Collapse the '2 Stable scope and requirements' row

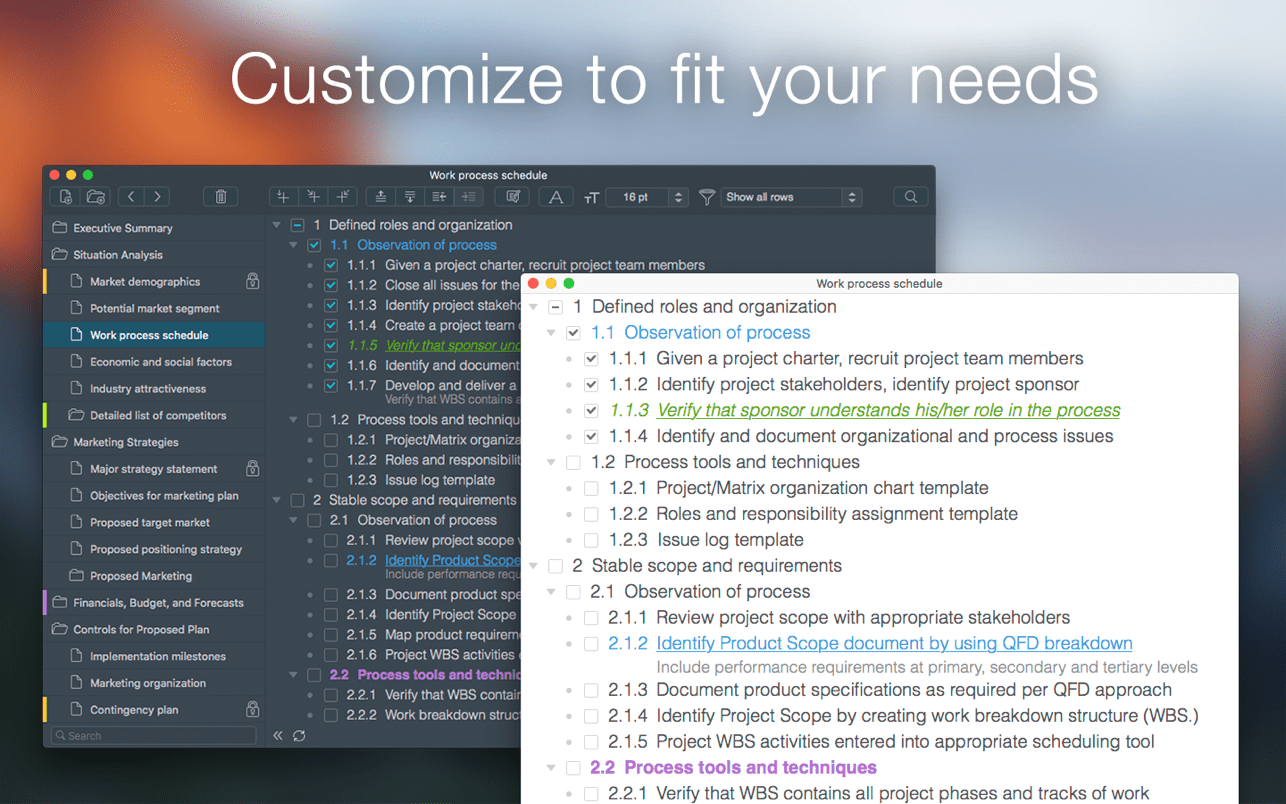pos(534,566)
